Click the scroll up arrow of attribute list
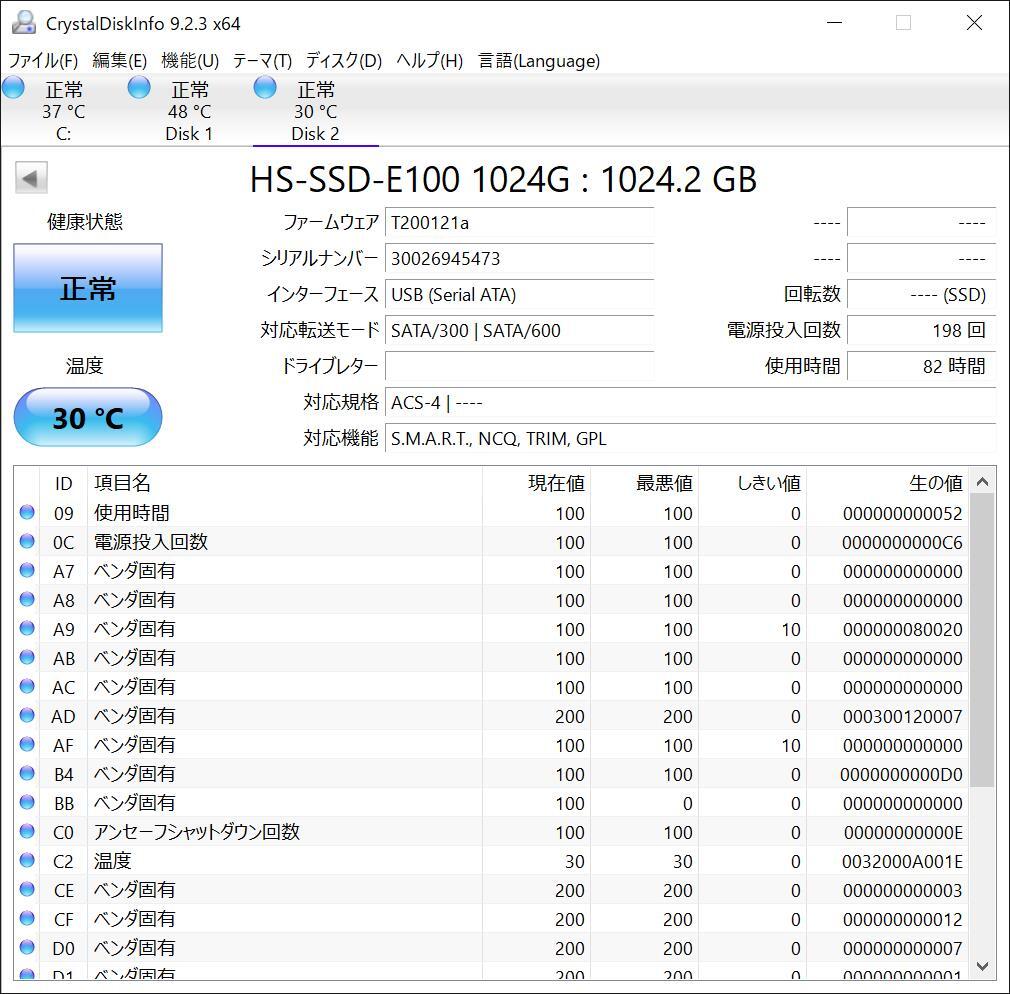 (x=982, y=482)
